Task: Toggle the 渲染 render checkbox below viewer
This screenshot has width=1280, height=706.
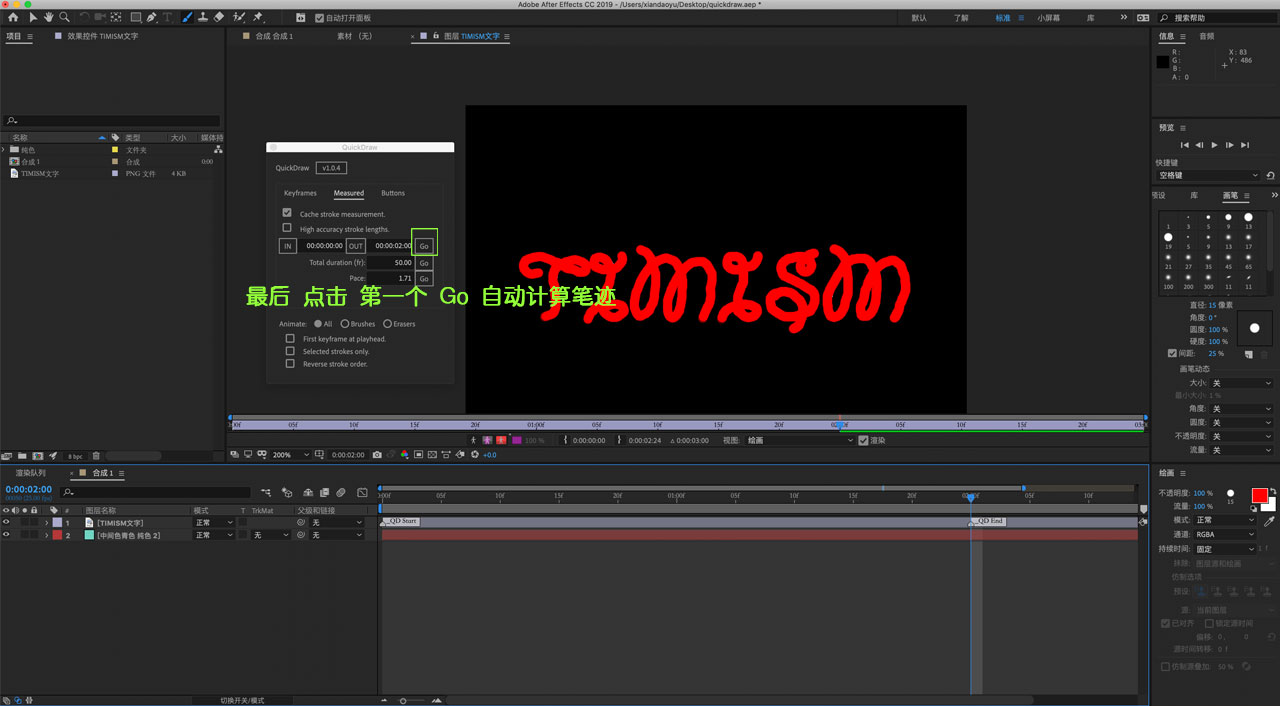Action: click(x=863, y=440)
